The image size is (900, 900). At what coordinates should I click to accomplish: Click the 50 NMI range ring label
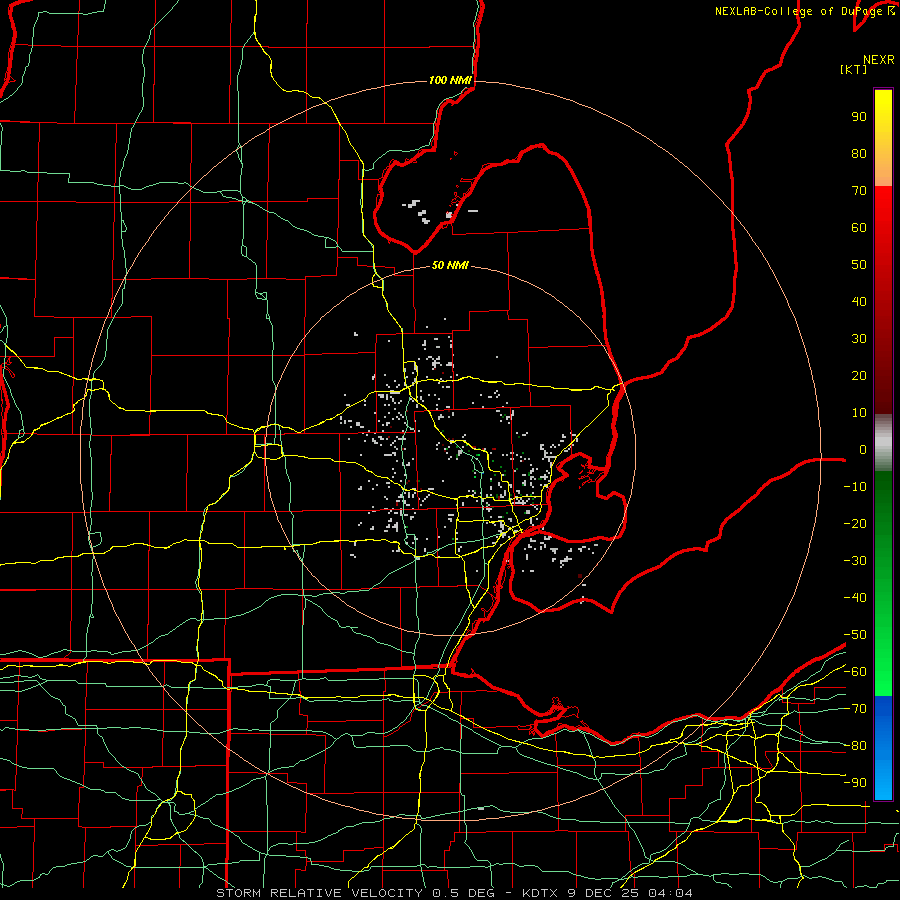click(450, 265)
